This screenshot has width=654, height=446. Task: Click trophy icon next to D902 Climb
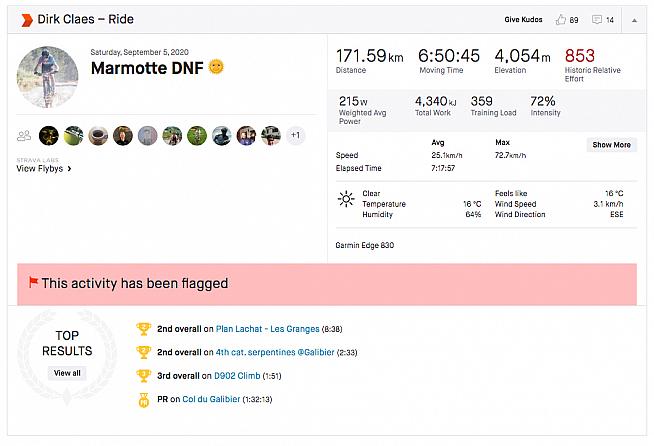point(144,376)
